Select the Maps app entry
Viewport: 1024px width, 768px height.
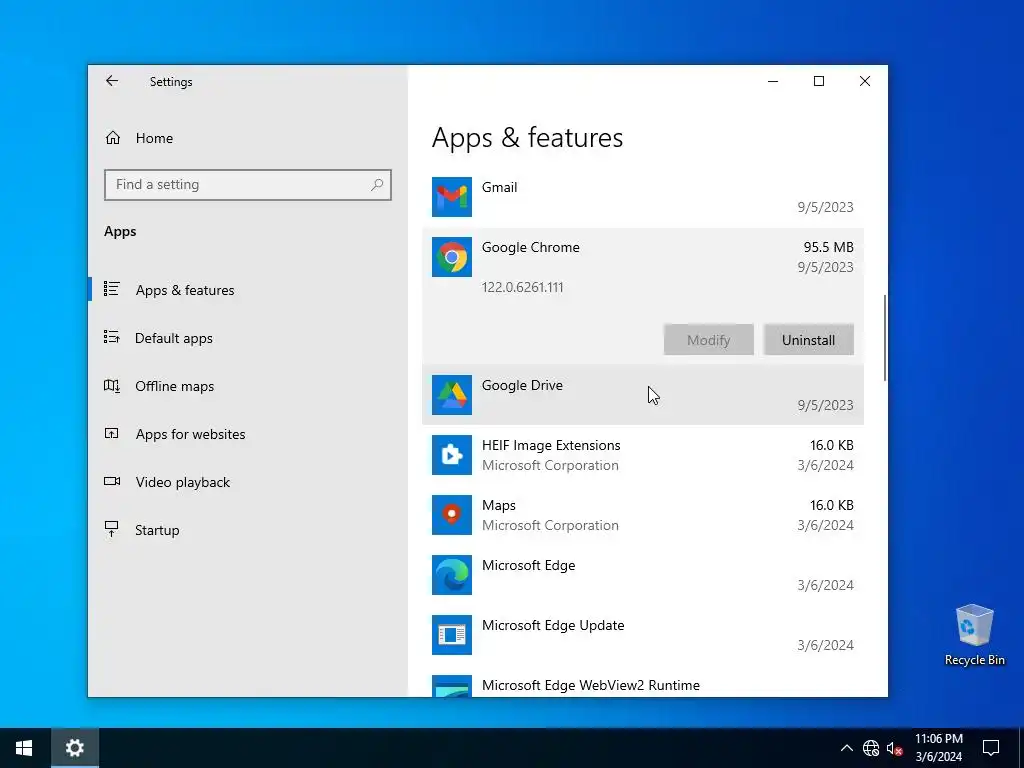coord(643,515)
